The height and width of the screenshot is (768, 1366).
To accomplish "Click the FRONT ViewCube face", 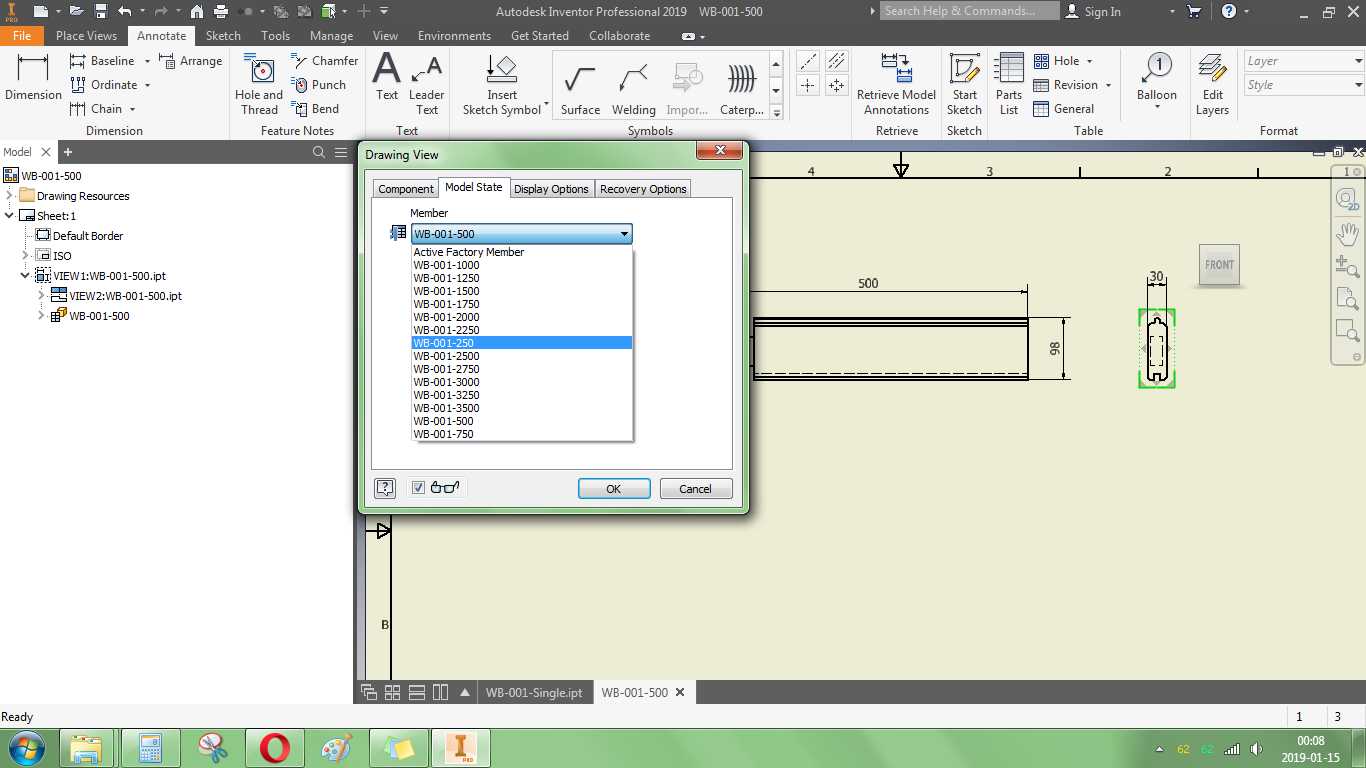I will [x=1219, y=265].
